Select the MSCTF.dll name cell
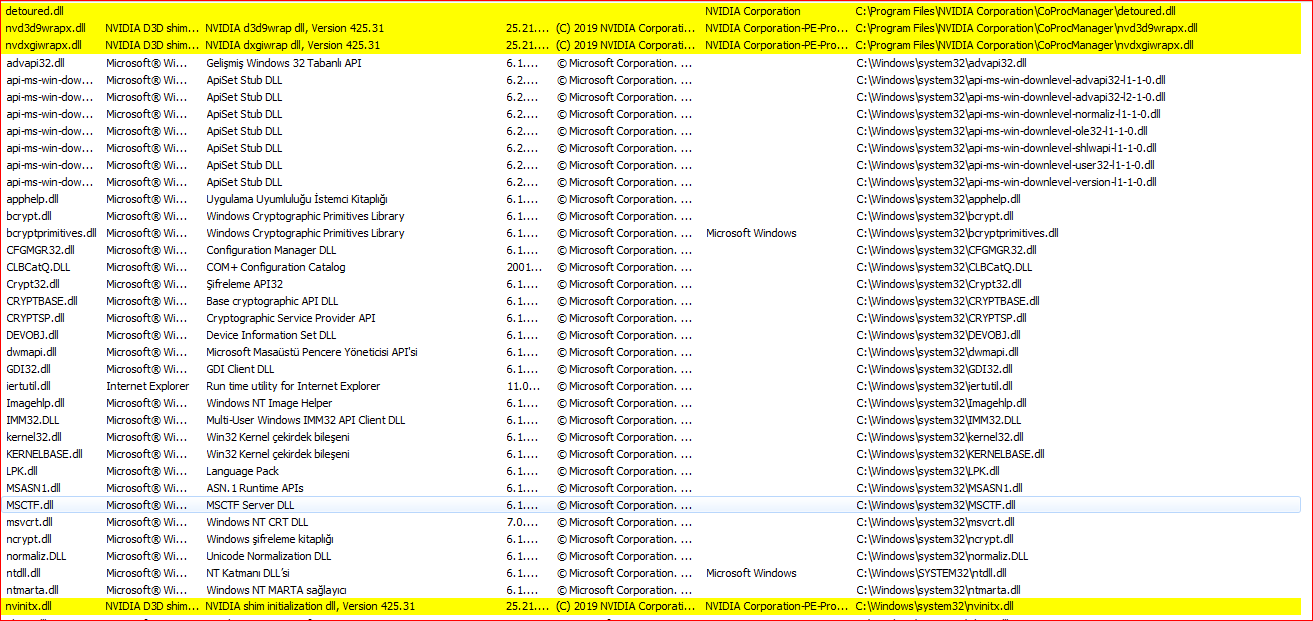The height and width of the screenshot is (621, 1313). (x=30, y=505)
